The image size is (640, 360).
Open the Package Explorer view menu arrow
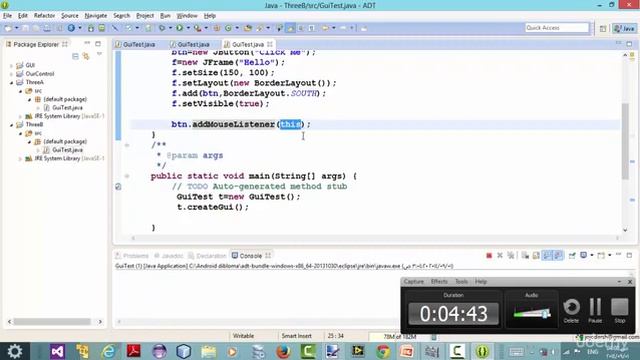click(x=99, y=54)
